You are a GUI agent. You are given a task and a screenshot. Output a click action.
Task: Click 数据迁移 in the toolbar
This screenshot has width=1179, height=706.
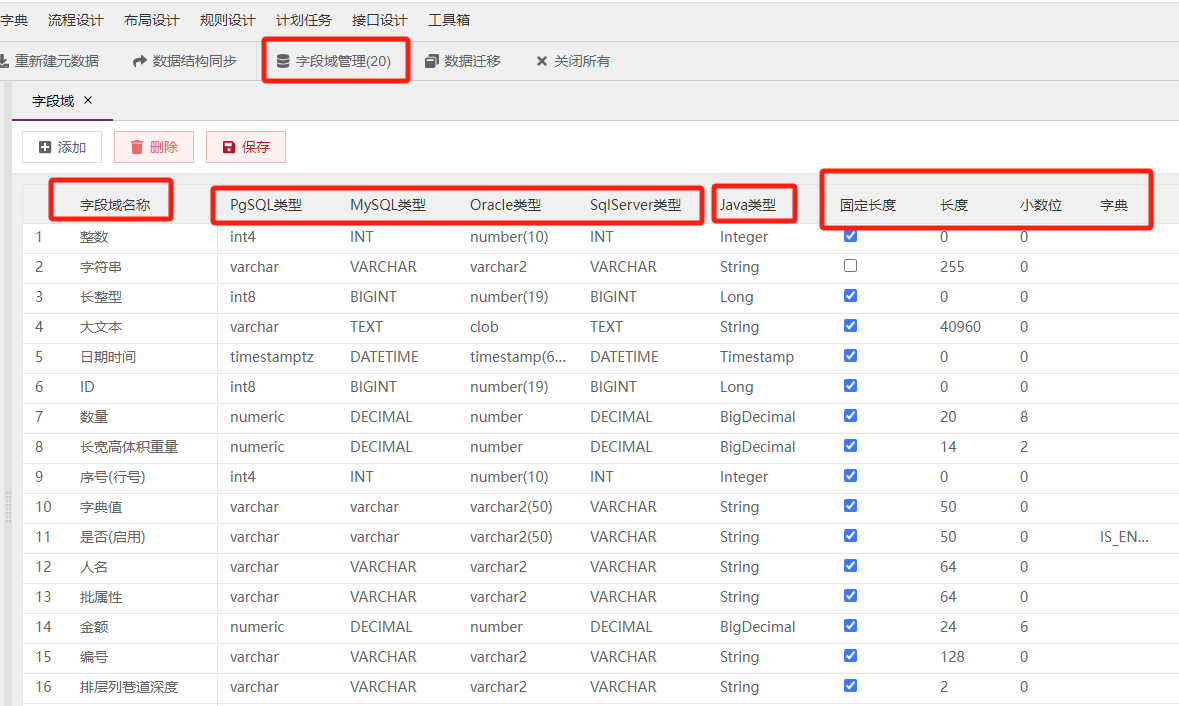pyautogui.click(x=462, y=61)
